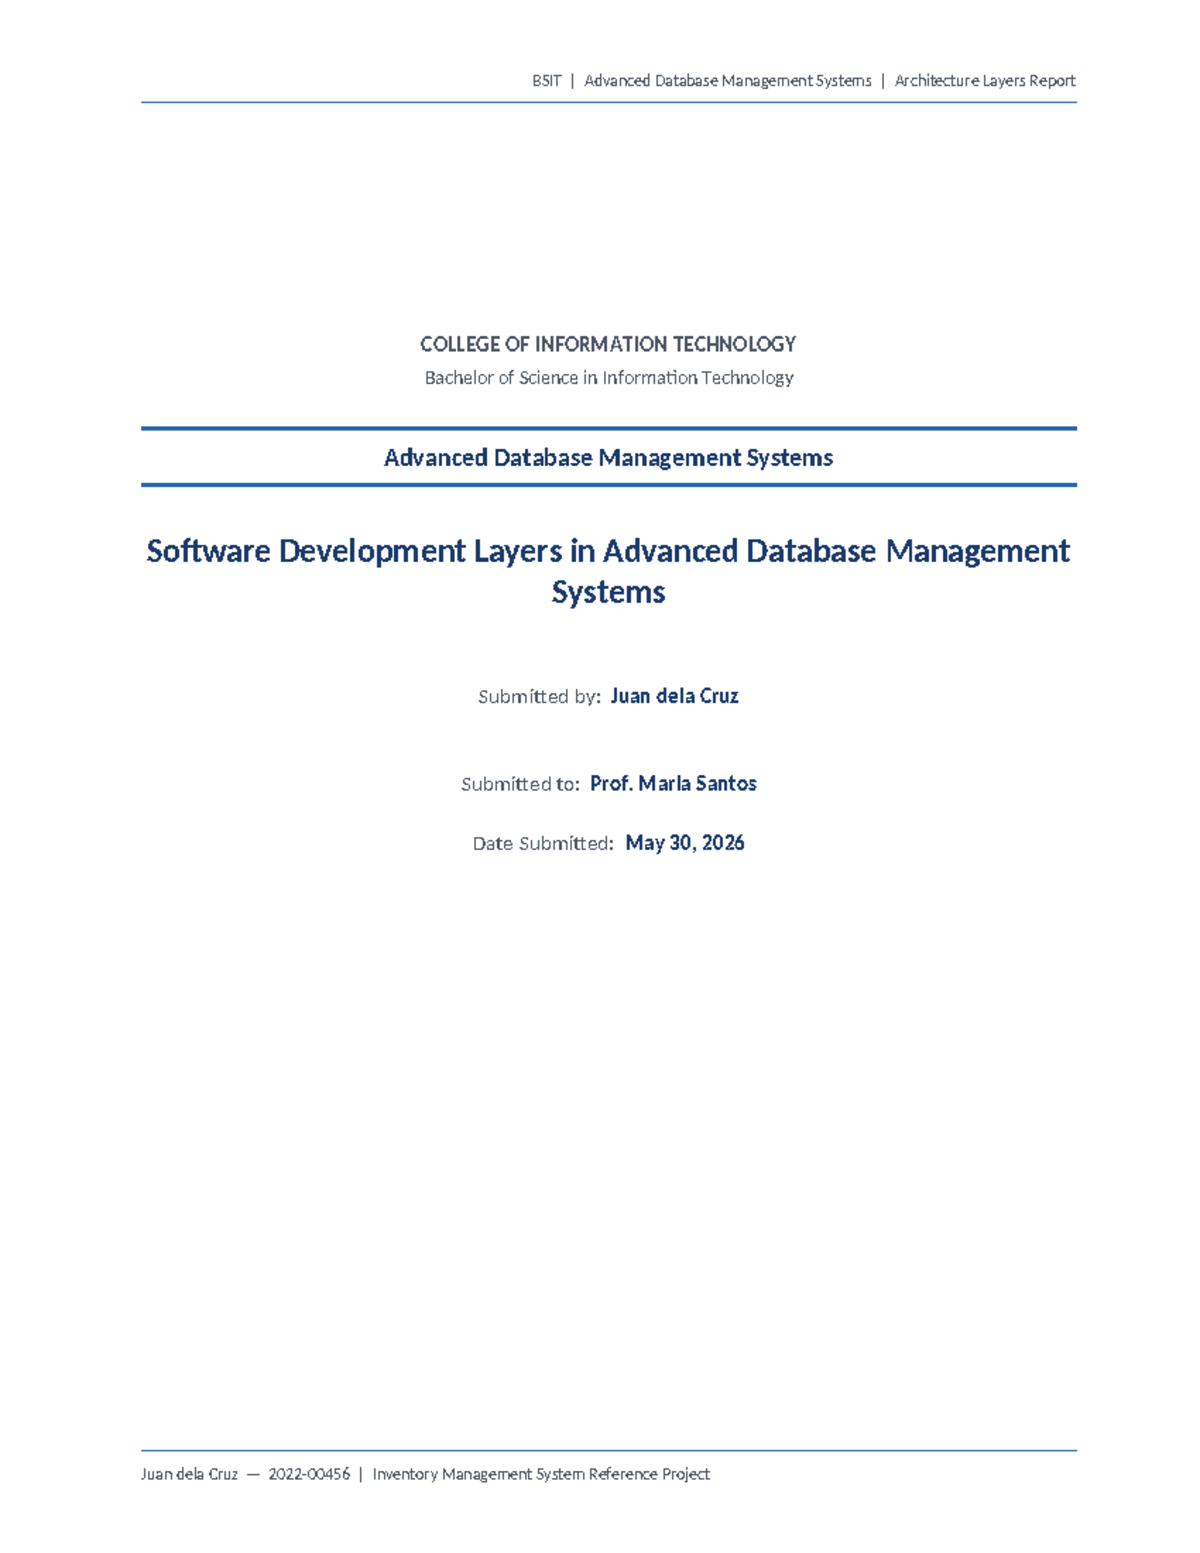The height and width of the screenshot is (1553, 1200).
Task: Click the student number '2022-00456' in footer
Action: [309, 1474]
